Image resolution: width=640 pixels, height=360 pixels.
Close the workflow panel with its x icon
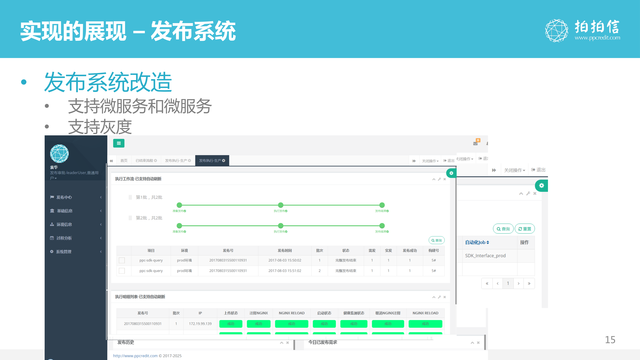point(445,179)
